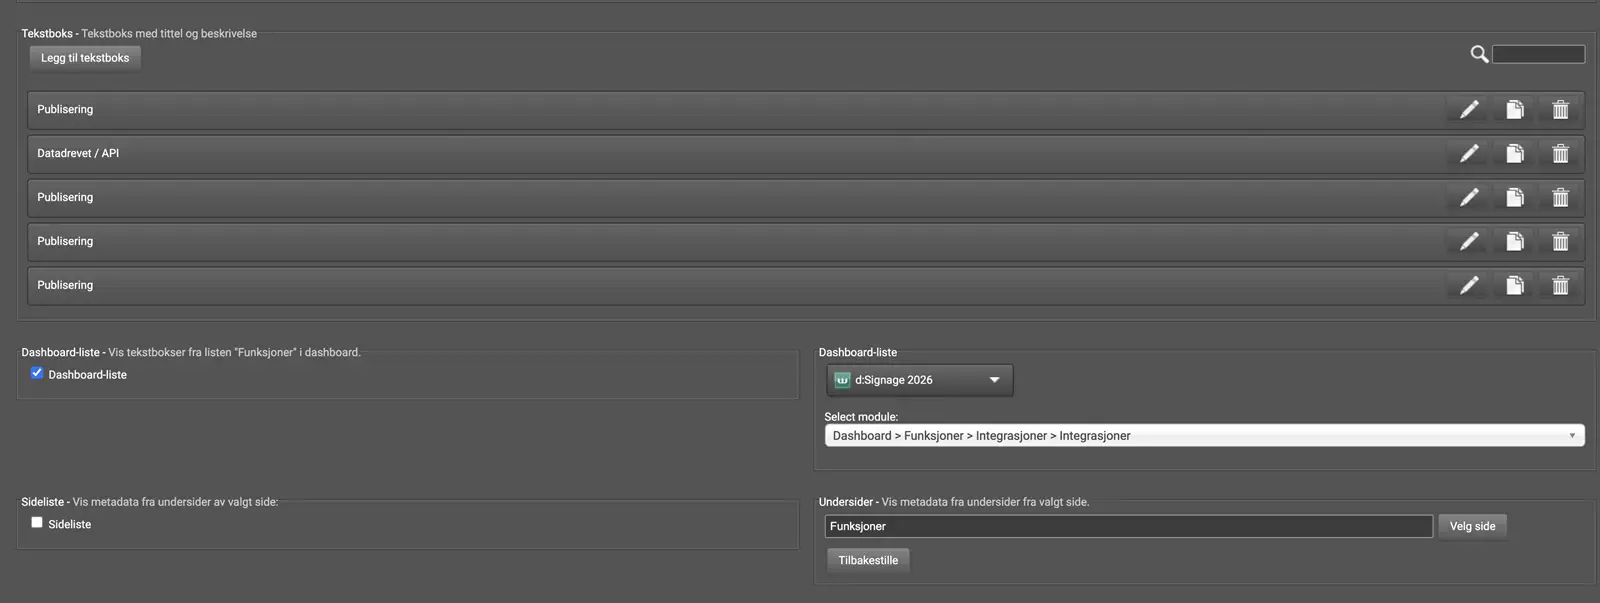Viewport: 1600px width, 603px height.
Task: Click the Legg til tekstboks button
Action: [x=85, y=58]
